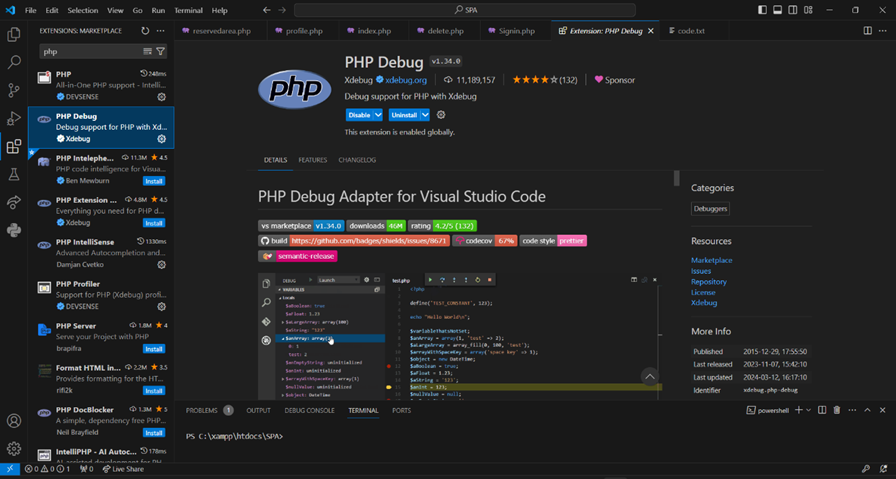Go back with navigation arrow
896x479 pixels.
(267, 10)
